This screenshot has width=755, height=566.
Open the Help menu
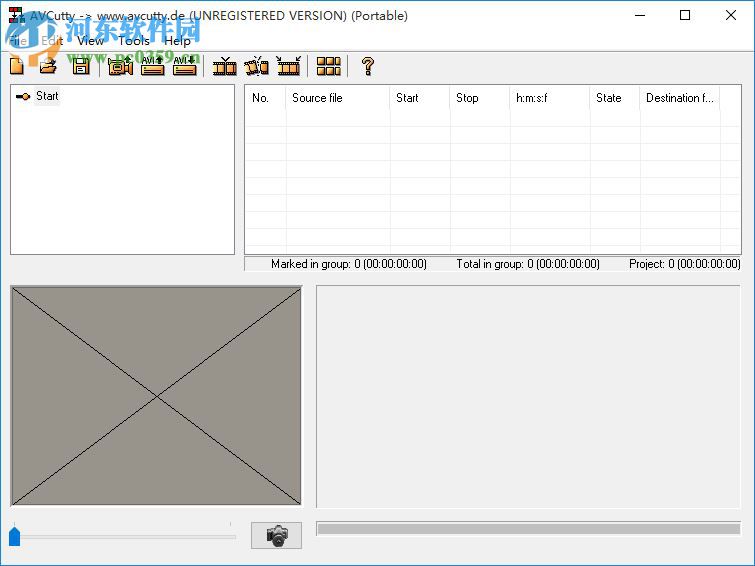[177, 41]
